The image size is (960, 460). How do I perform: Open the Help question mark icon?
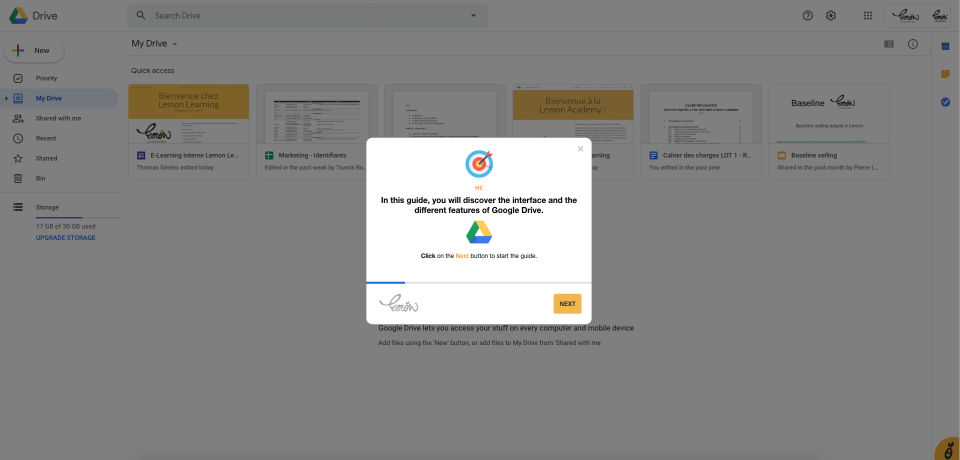pos(808,15)
